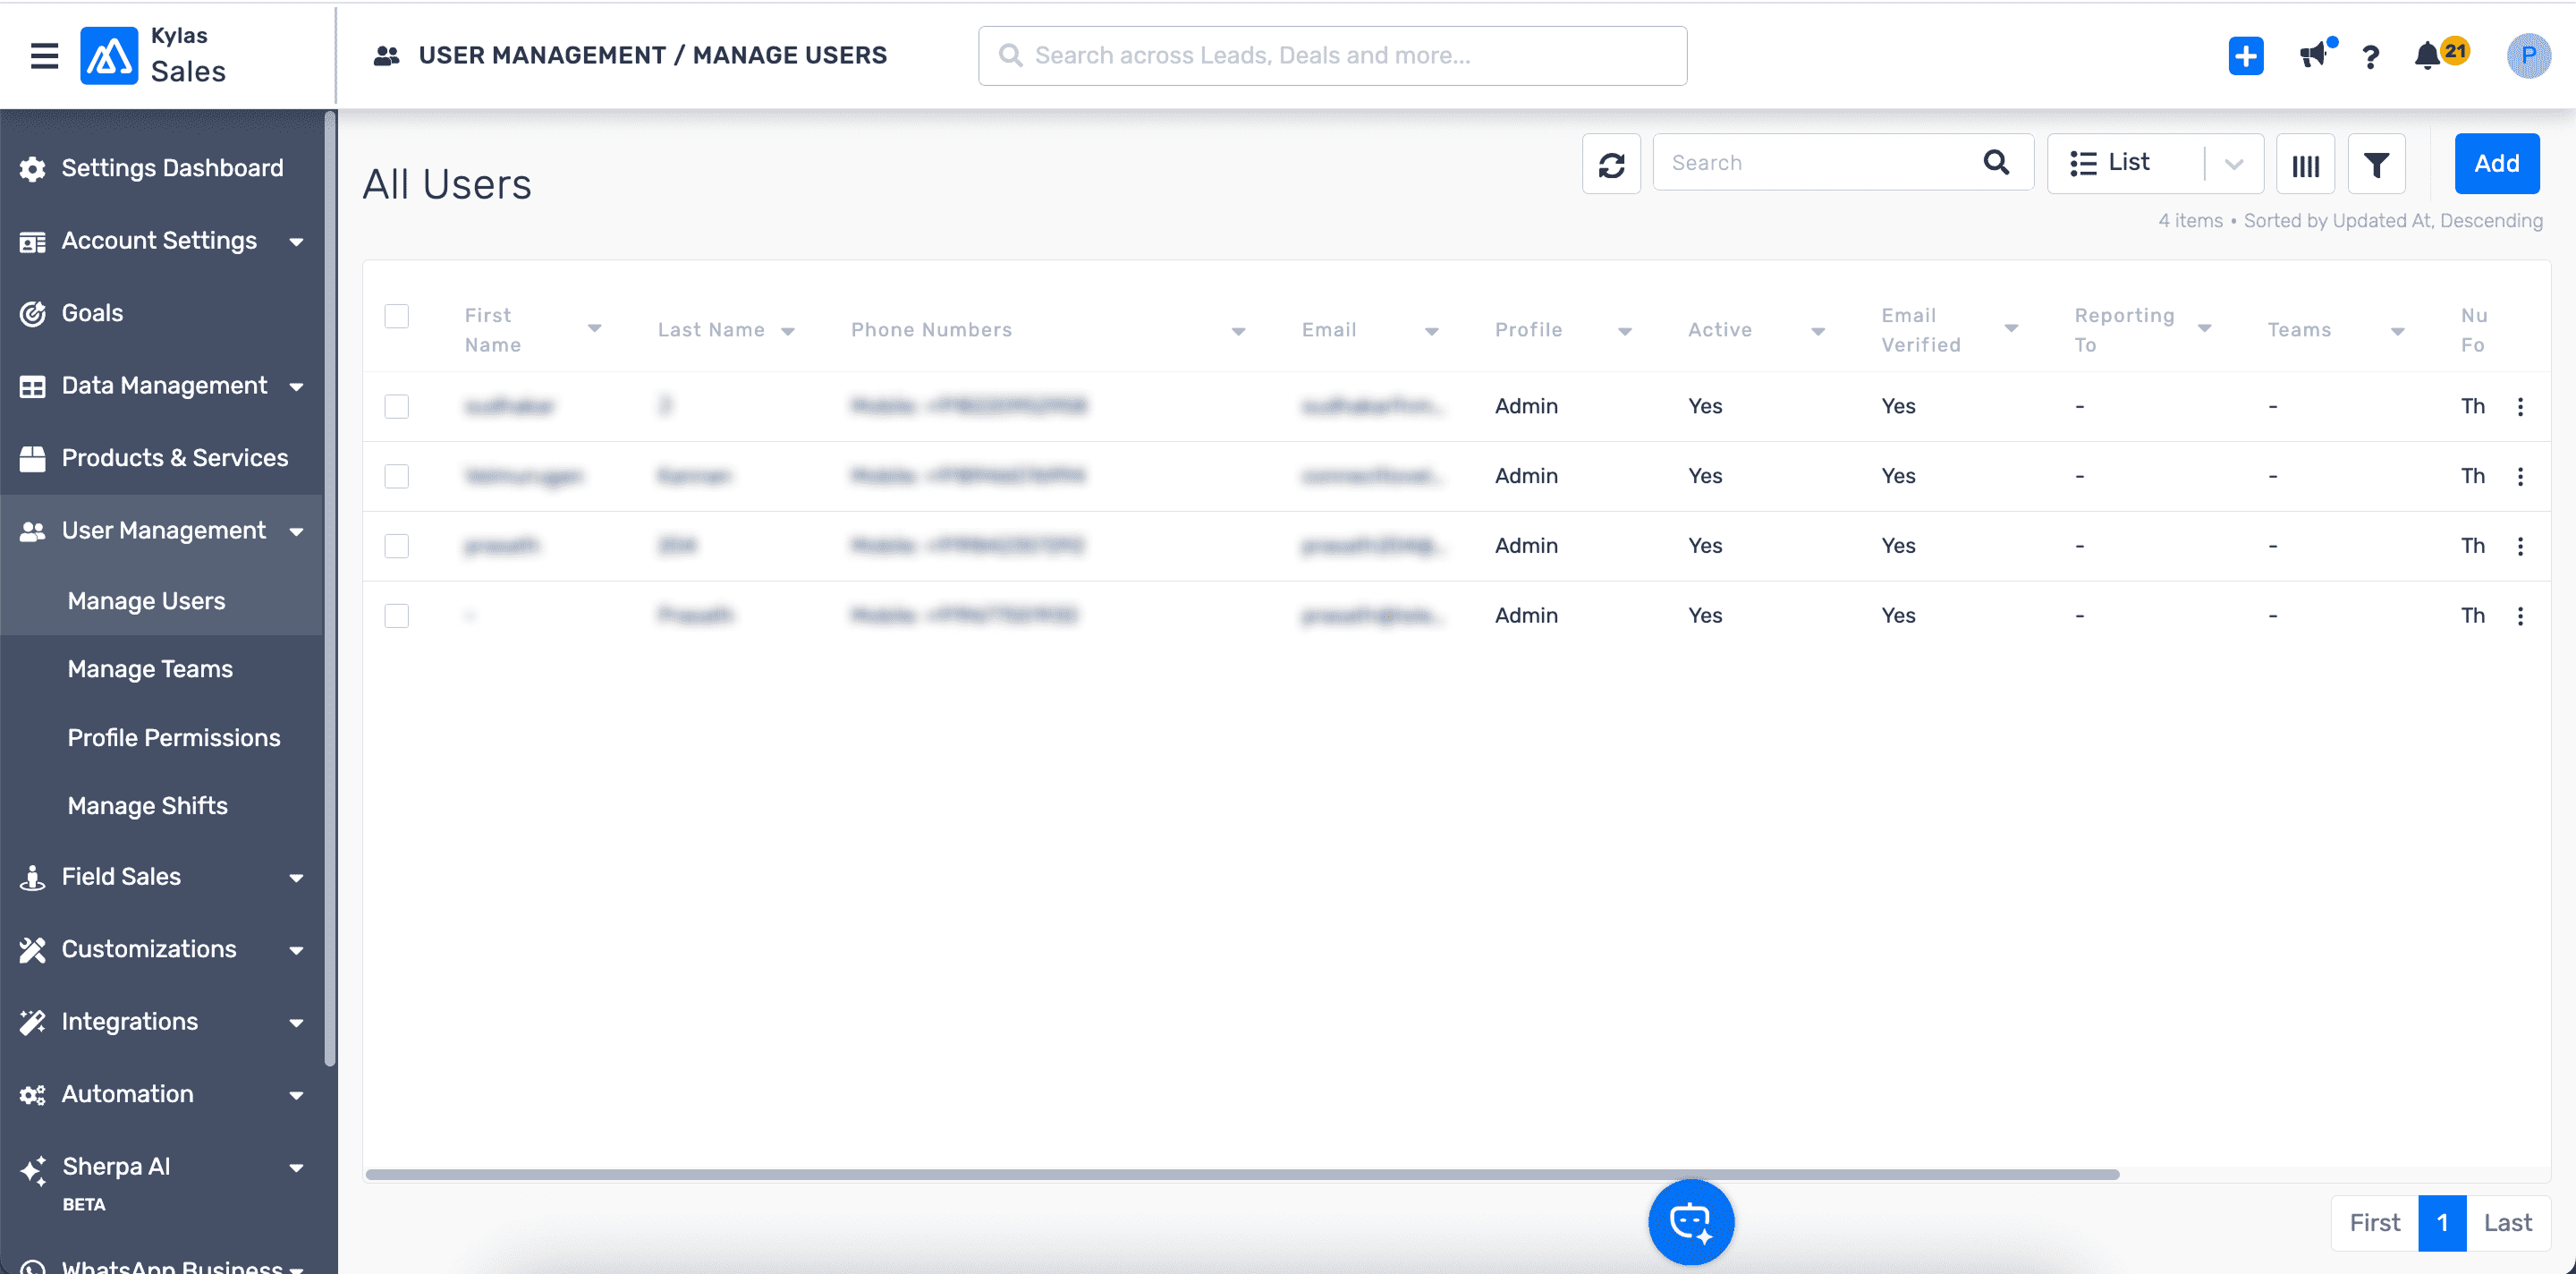
Task: Open Profile Permissions menu item
Action: [x=174, y=737]
